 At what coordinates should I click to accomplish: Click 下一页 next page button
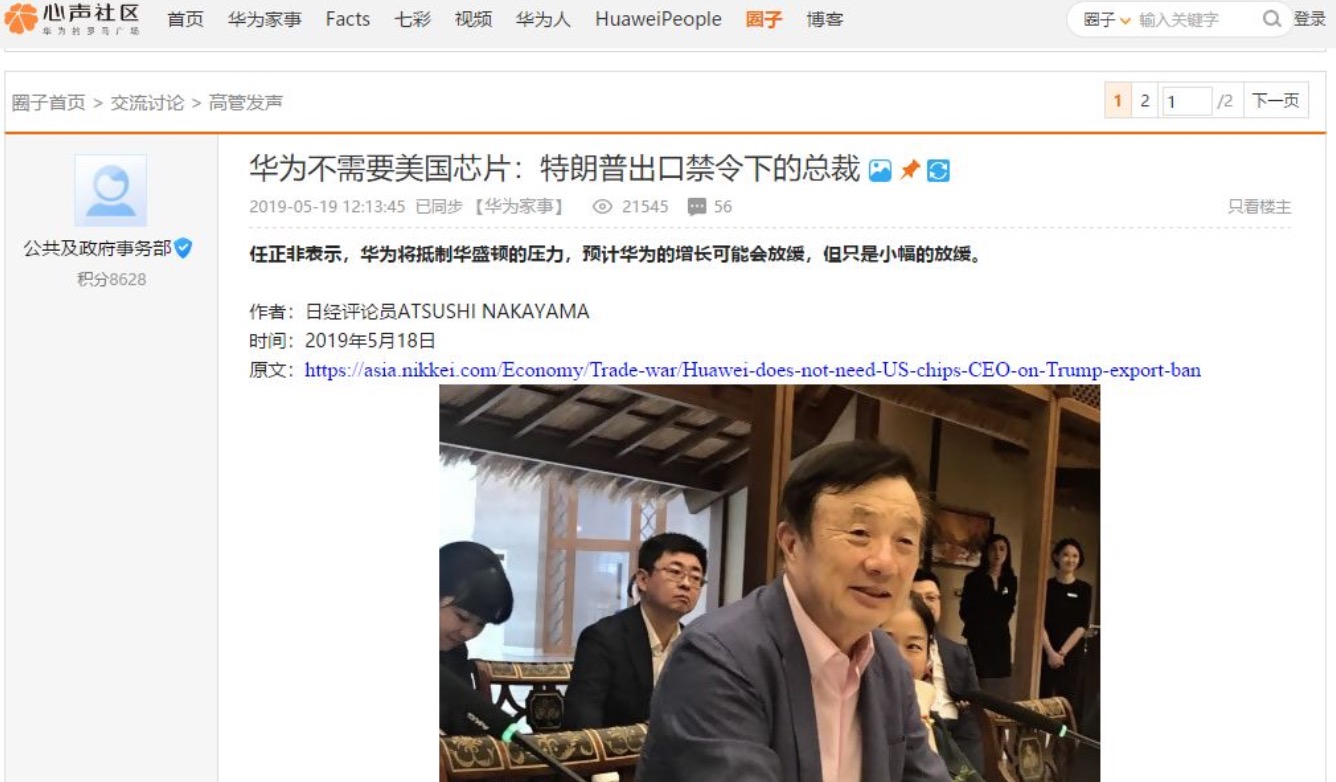tap(1276, 100)
